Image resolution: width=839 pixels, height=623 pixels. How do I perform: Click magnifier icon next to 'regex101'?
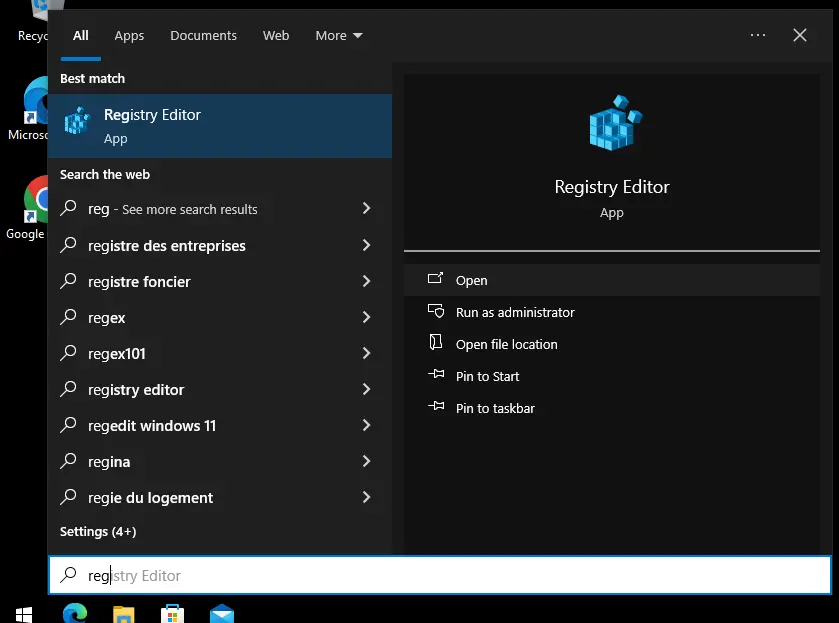click(68, 353)
